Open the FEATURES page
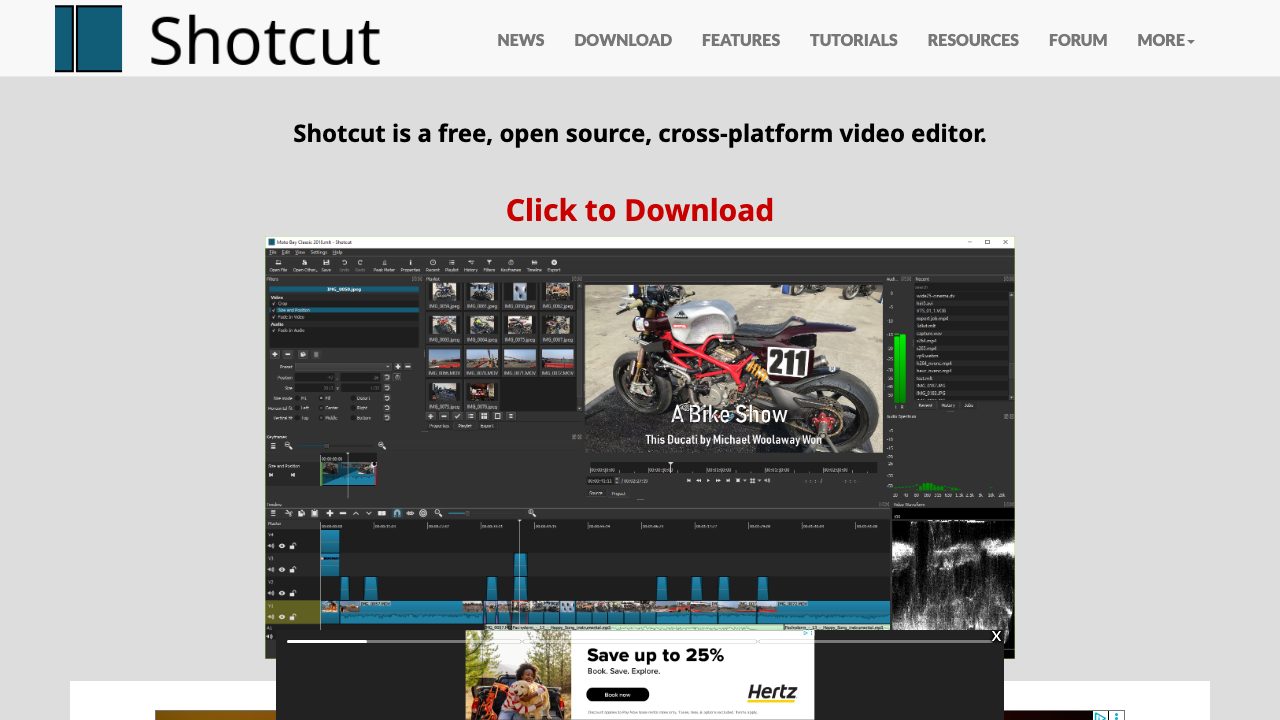Screen dimensions: 1280x720 (741, 40)
